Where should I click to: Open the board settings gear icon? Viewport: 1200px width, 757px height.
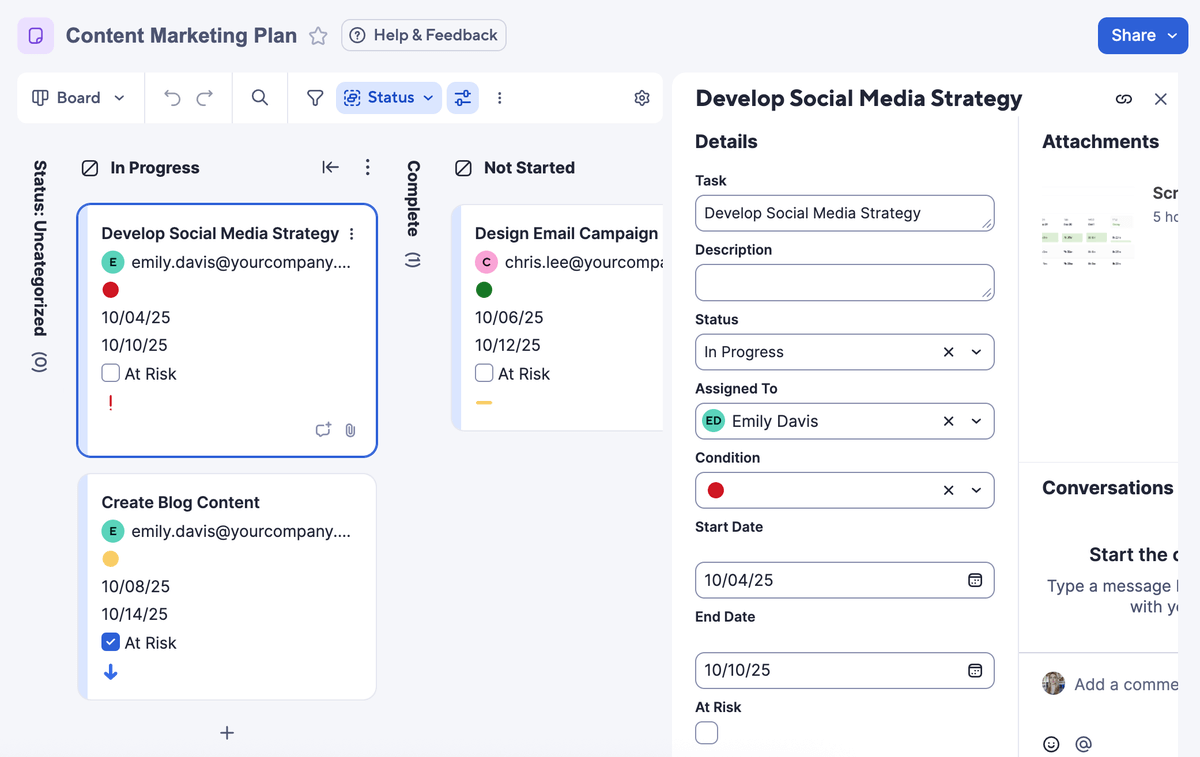pos(642,97)
